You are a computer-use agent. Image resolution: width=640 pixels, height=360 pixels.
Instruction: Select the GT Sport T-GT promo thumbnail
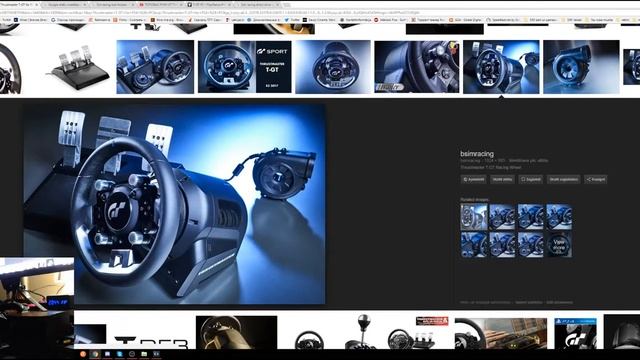(x=245, y=67)
